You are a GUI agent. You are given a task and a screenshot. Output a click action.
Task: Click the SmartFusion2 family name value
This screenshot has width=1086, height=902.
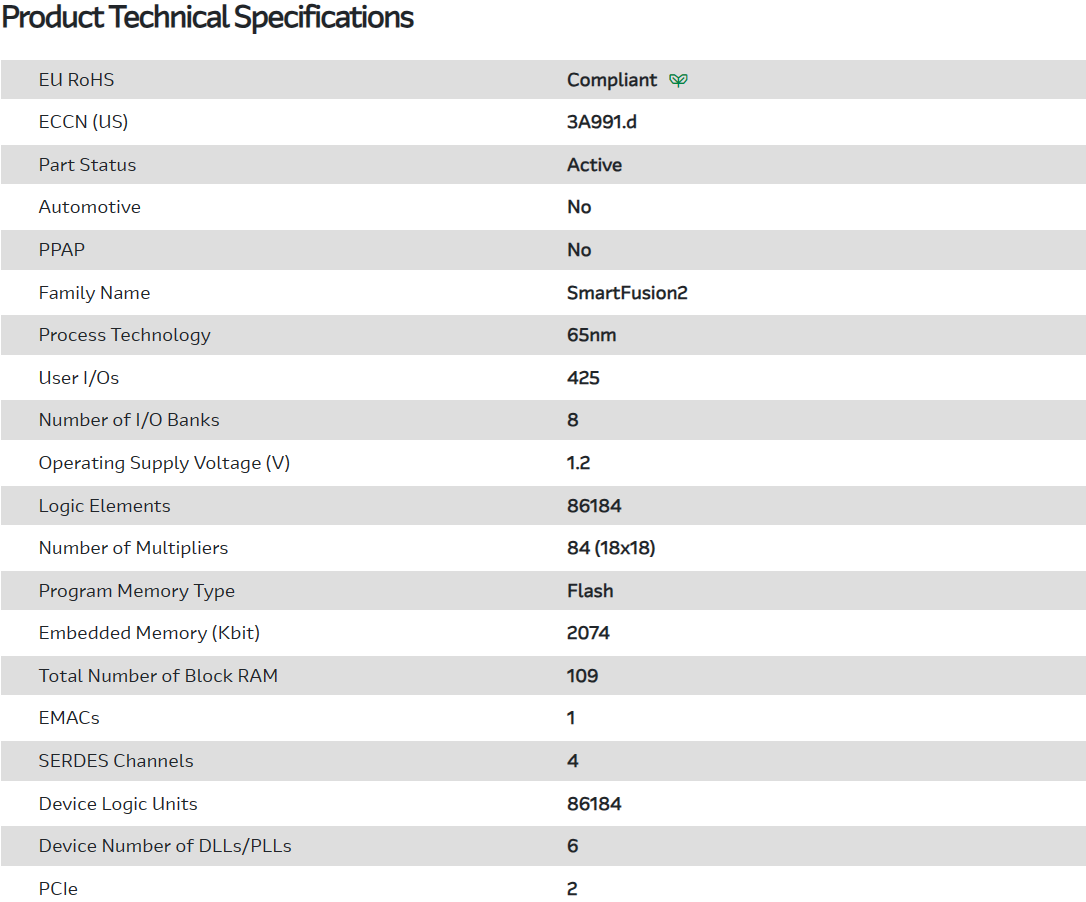coord(627,293)
